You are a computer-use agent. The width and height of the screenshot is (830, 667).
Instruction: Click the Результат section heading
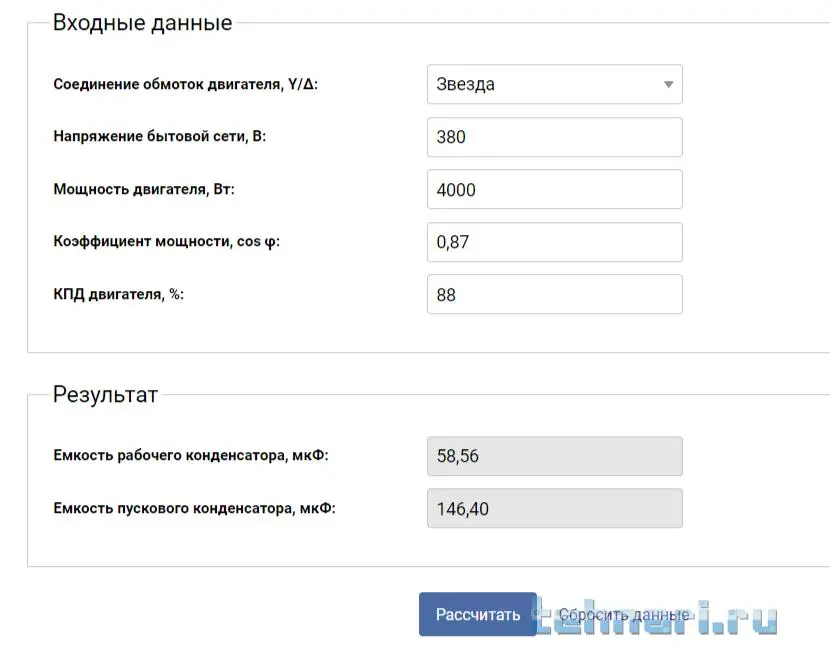click(x=105, y=395)
